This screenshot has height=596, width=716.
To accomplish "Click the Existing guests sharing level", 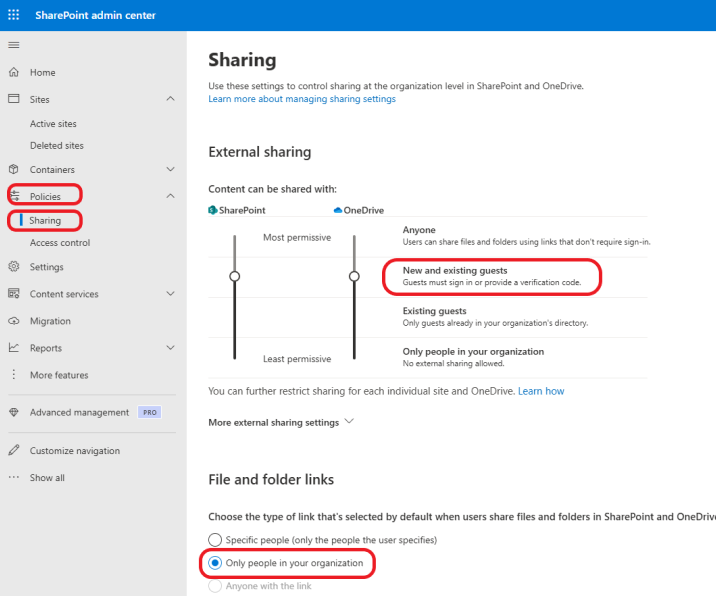I will tap(434, 311).
